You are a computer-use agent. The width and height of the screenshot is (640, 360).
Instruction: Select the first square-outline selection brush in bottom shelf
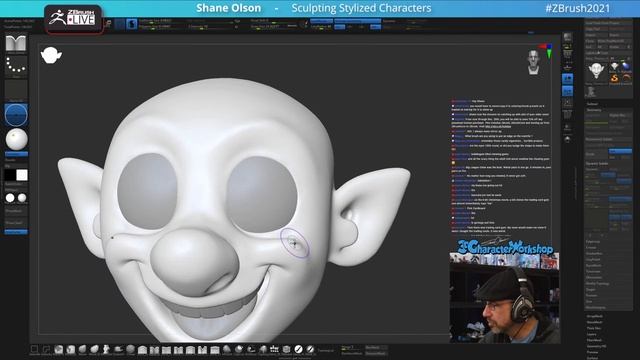[x=34, y=349]
